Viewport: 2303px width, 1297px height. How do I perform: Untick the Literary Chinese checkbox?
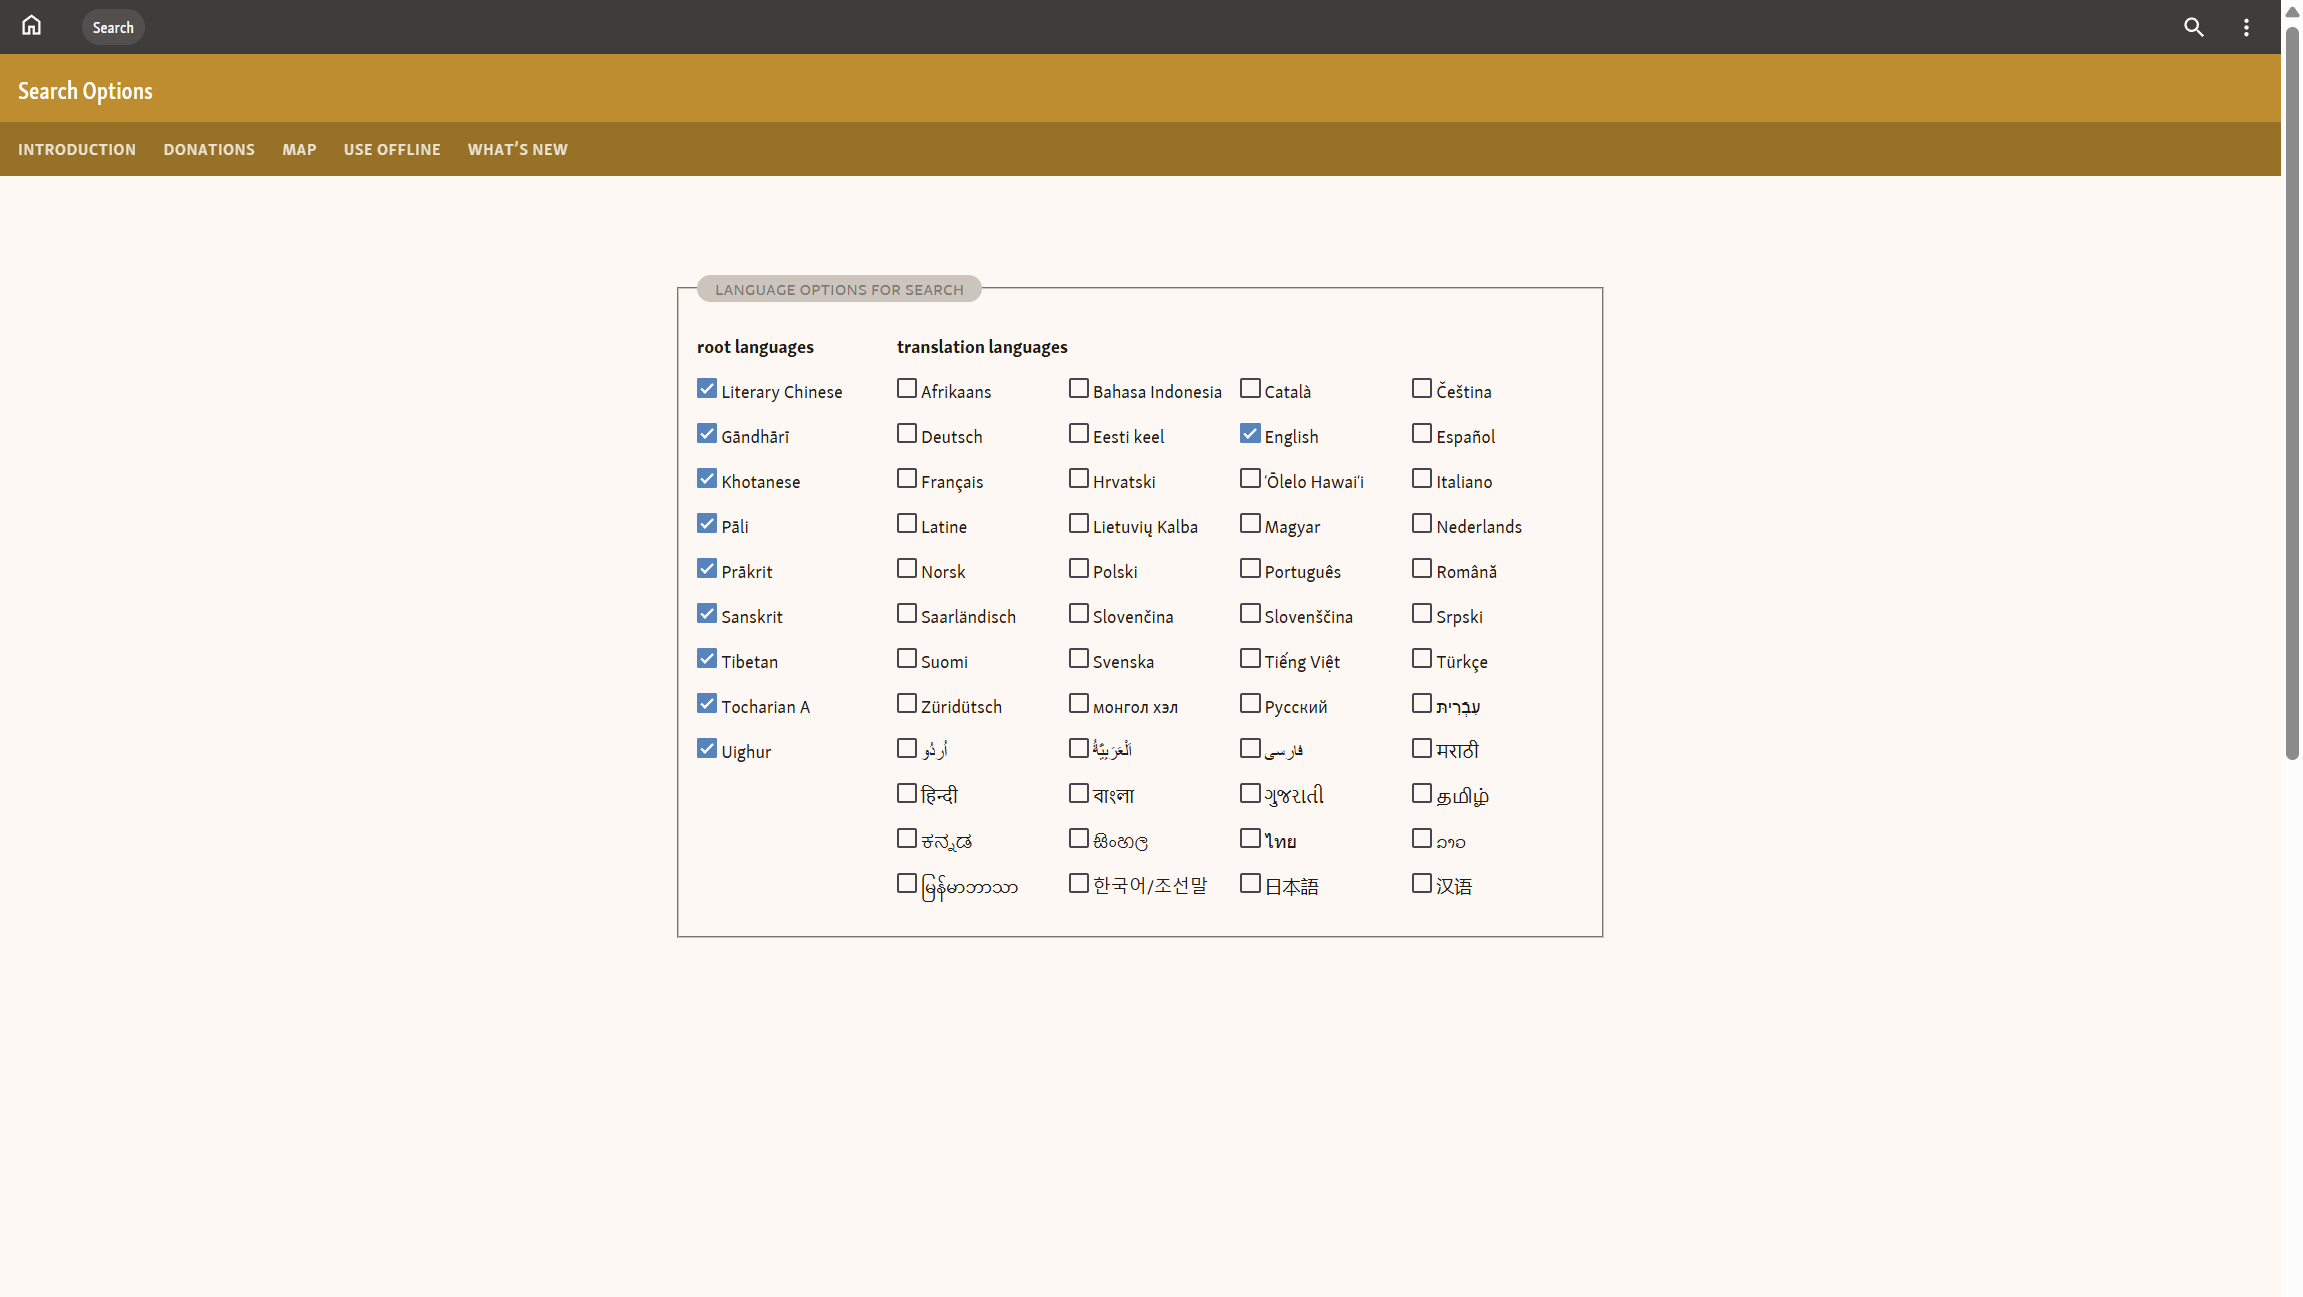(x=707, y=389)
